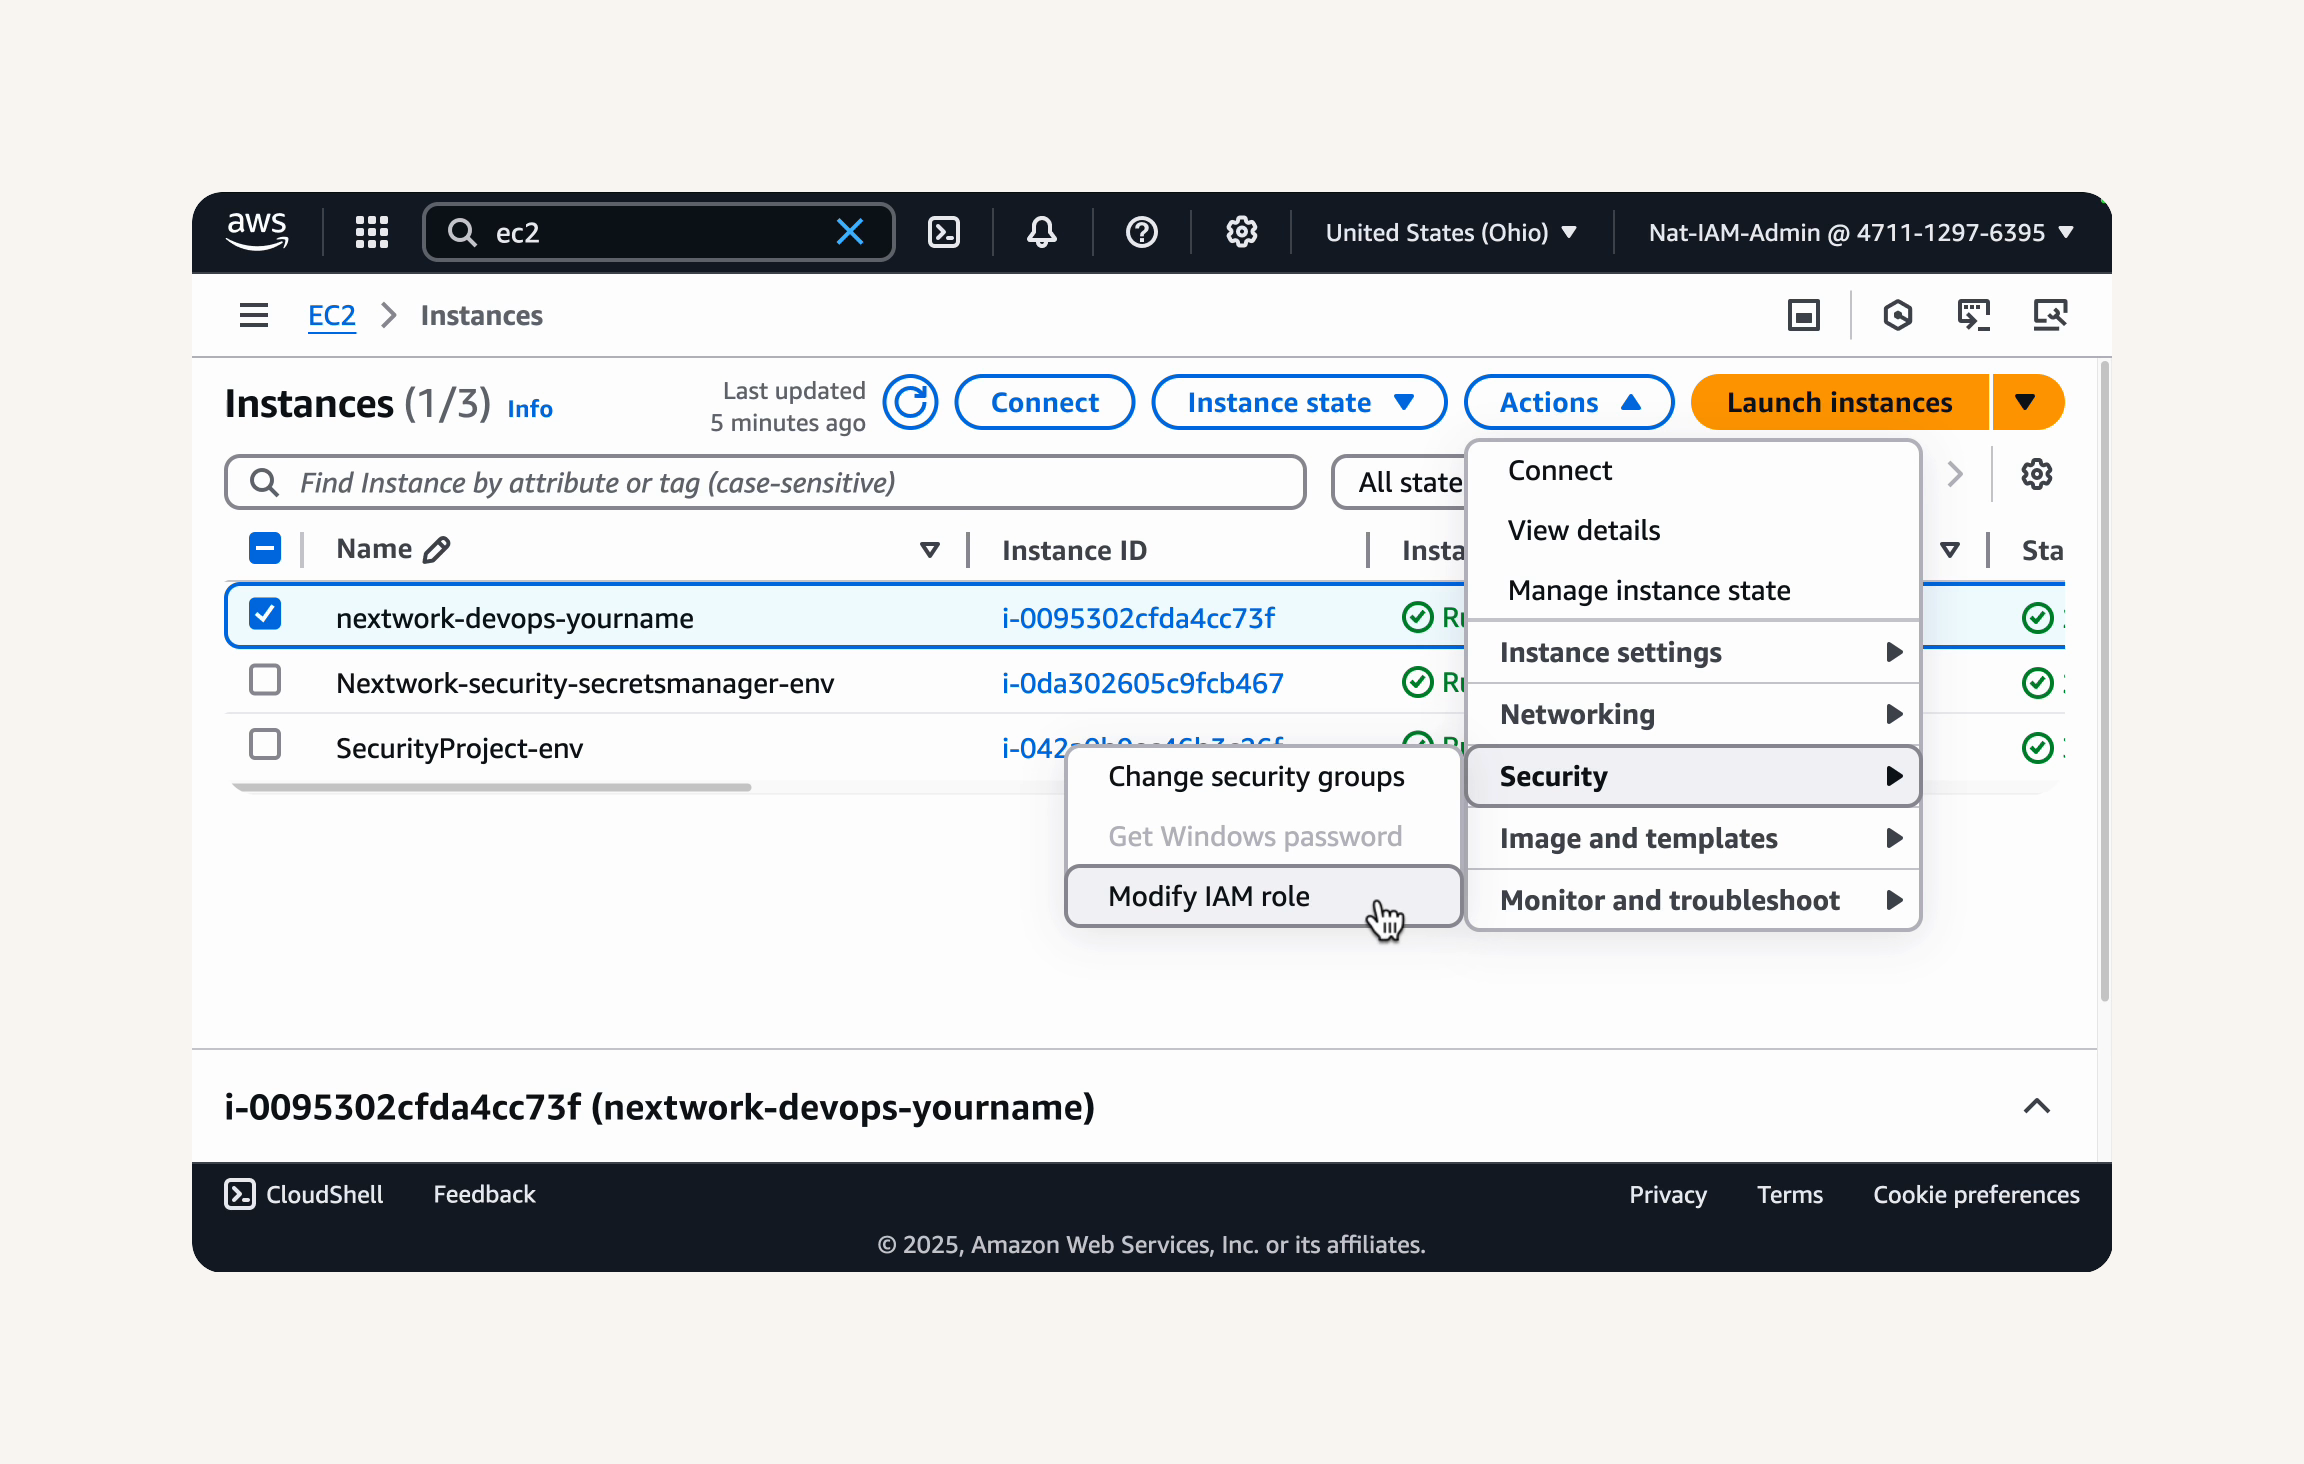Click the horizontal table scrollbar
This screenshot has height=1464, width=2304.
pos(491,787)
